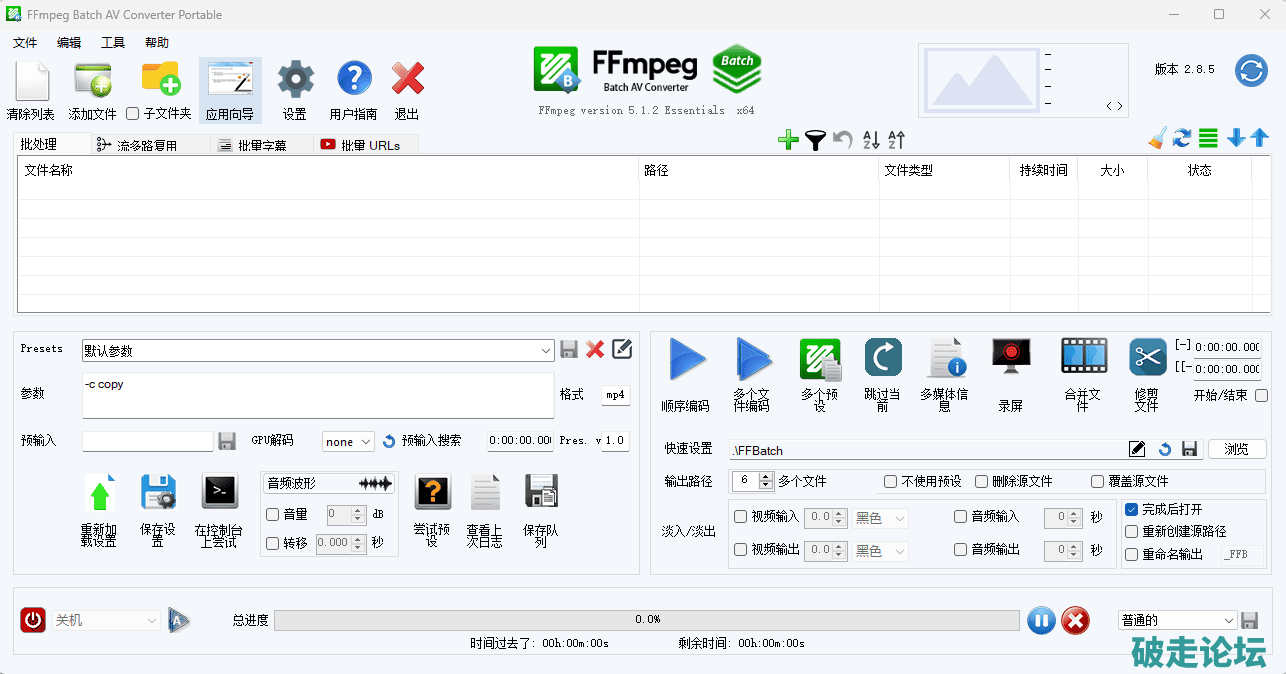The image size is (1286, 674).
Task: Start 顺序编码 sequential encoding
Action: pos(686,359)
